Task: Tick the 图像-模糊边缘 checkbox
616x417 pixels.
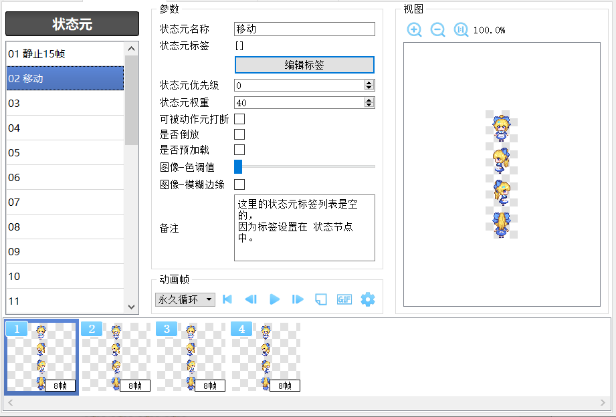Action: (x=239, y=184)
